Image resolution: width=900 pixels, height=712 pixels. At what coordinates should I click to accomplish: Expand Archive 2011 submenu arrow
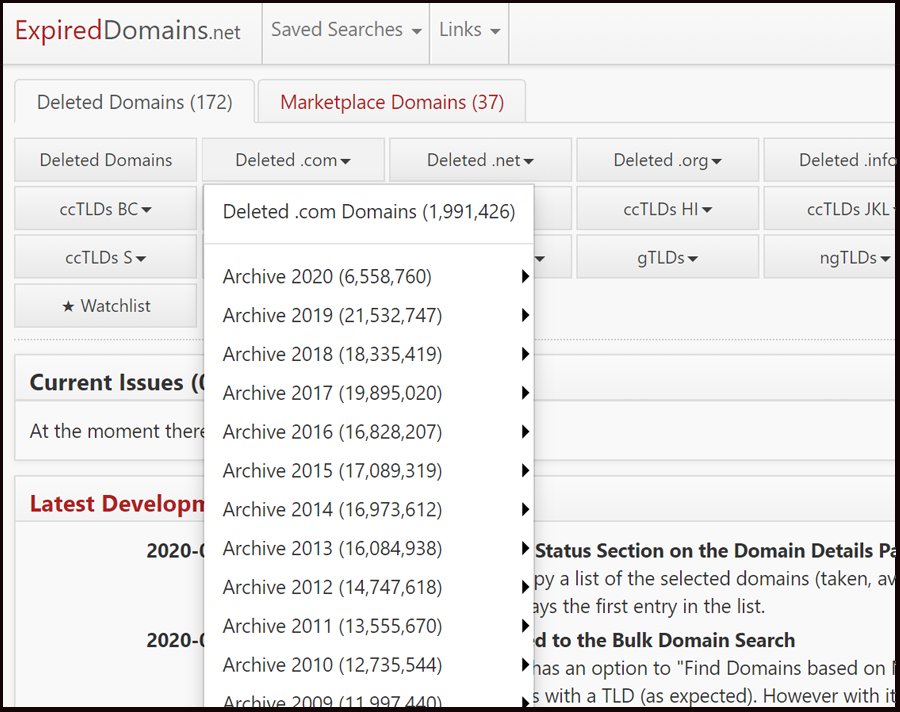point(525,626)
